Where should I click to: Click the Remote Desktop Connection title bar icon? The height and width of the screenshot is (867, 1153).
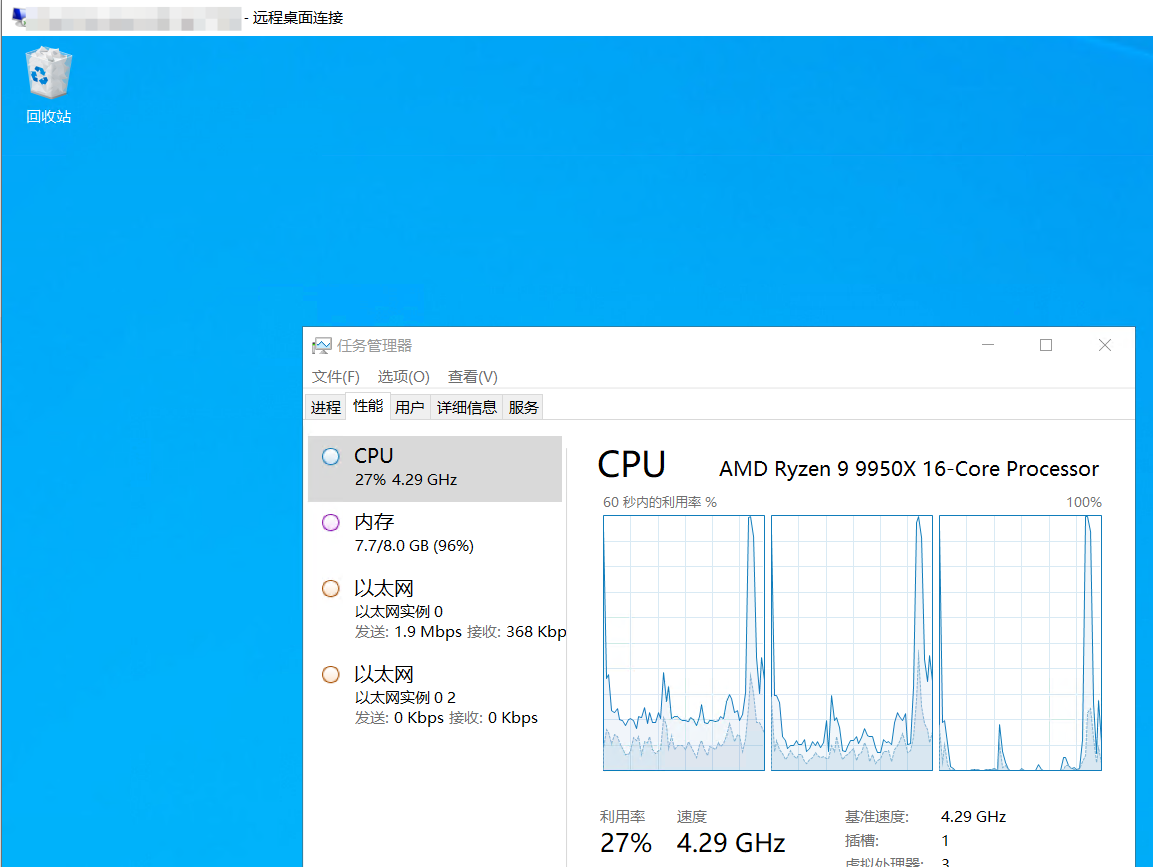[x=19, y=17]
